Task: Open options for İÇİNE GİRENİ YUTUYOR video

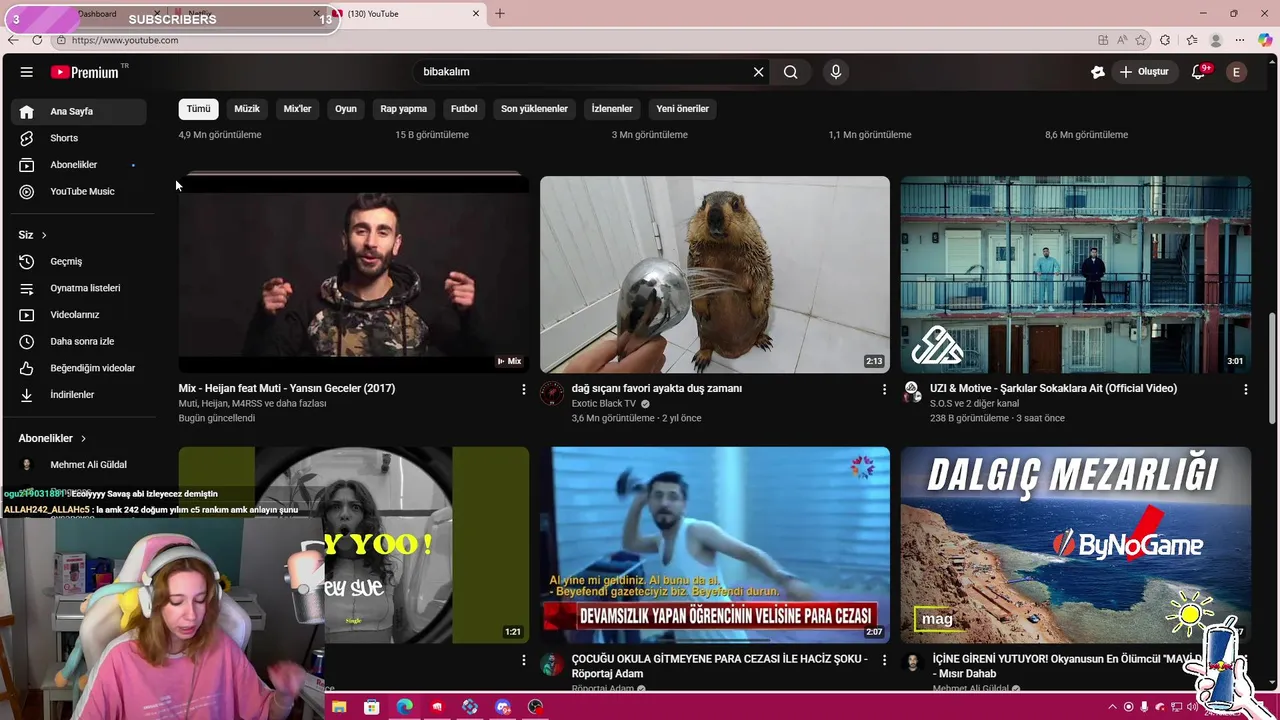Action: click(1245, 660)
